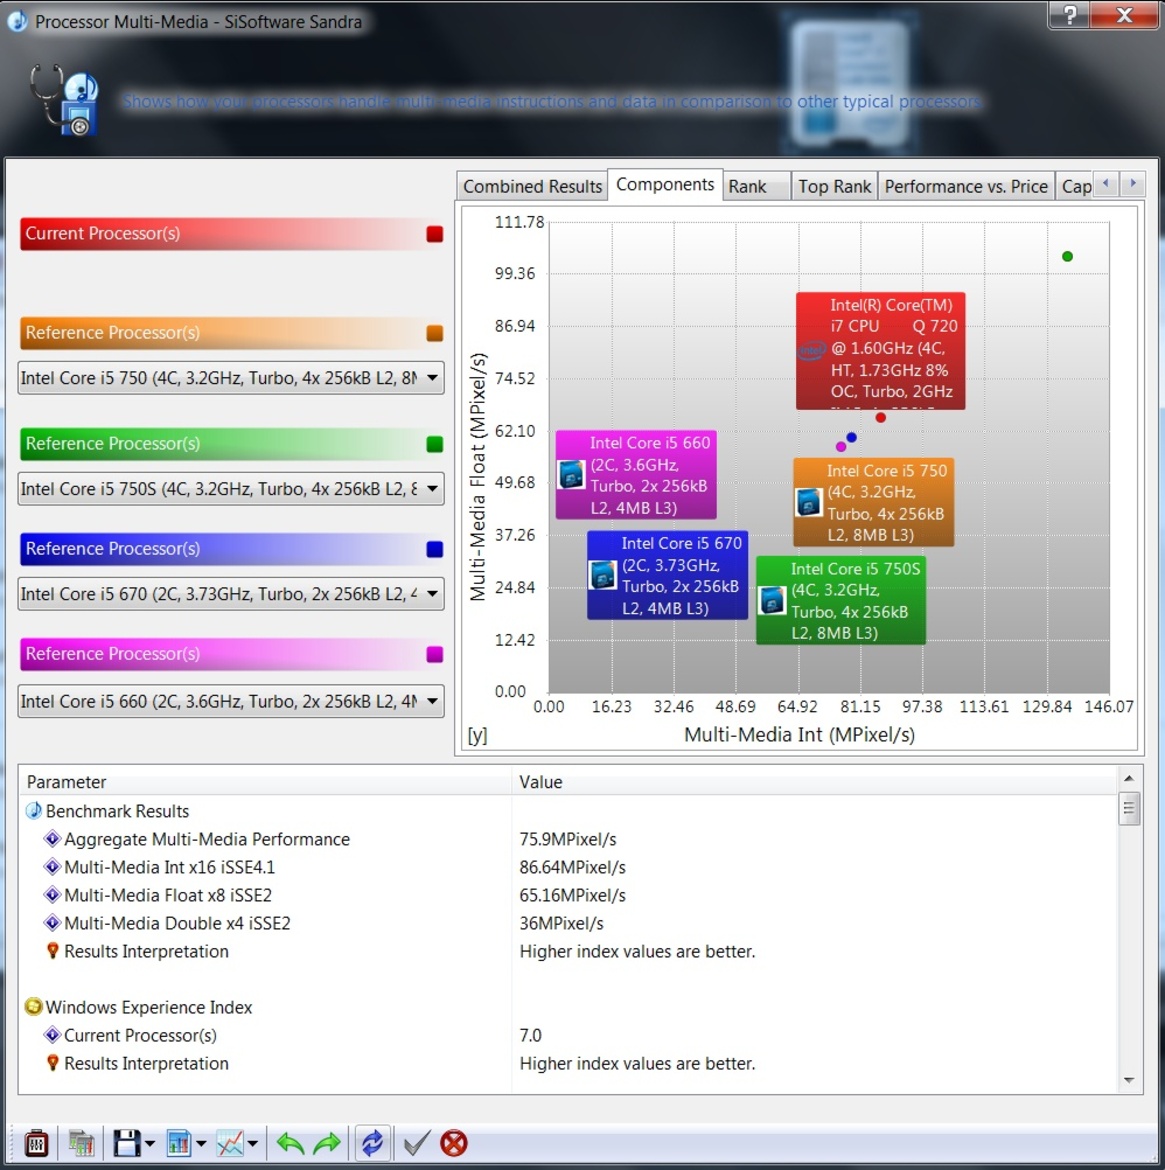The height and width of the screenshot is (1170, 1165).
Task: Click the CPU box icon in Core i5 750S label
Action: (x=772, y=601)
